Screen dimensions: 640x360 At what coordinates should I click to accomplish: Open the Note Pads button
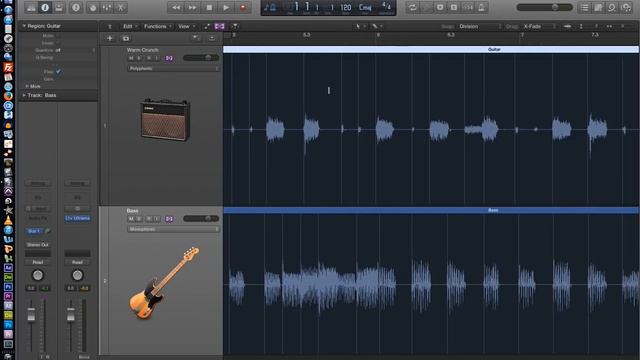(x=598, y=7)
